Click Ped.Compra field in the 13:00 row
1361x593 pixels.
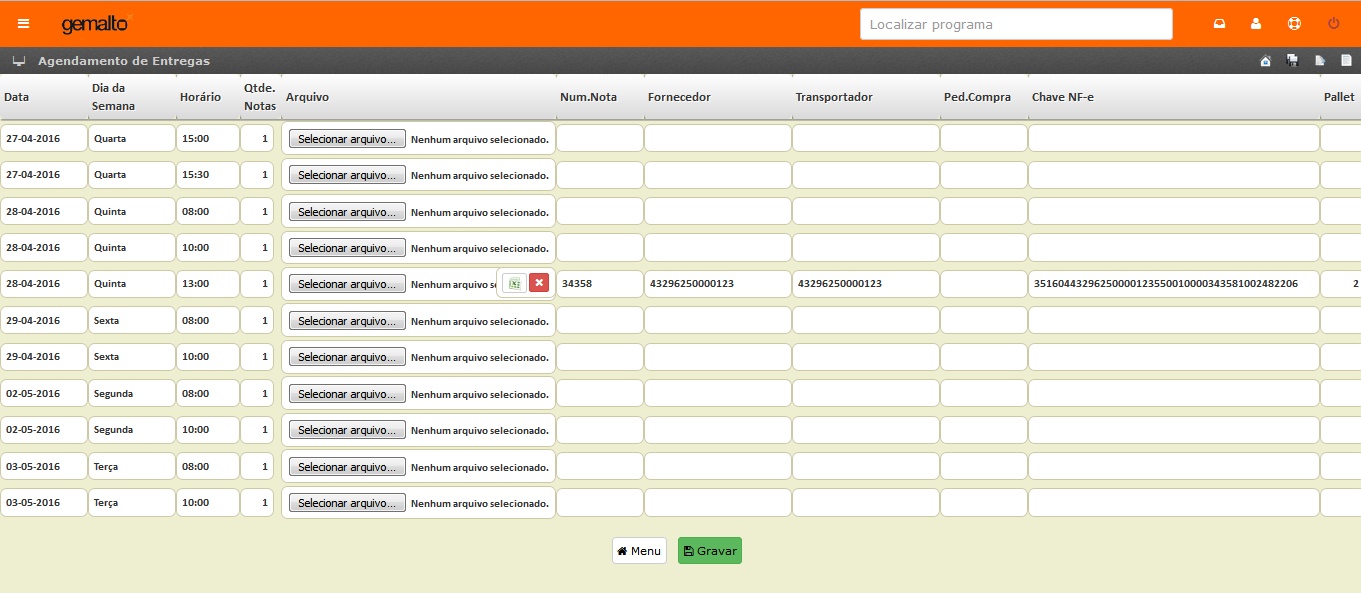(x=983, y=284)
